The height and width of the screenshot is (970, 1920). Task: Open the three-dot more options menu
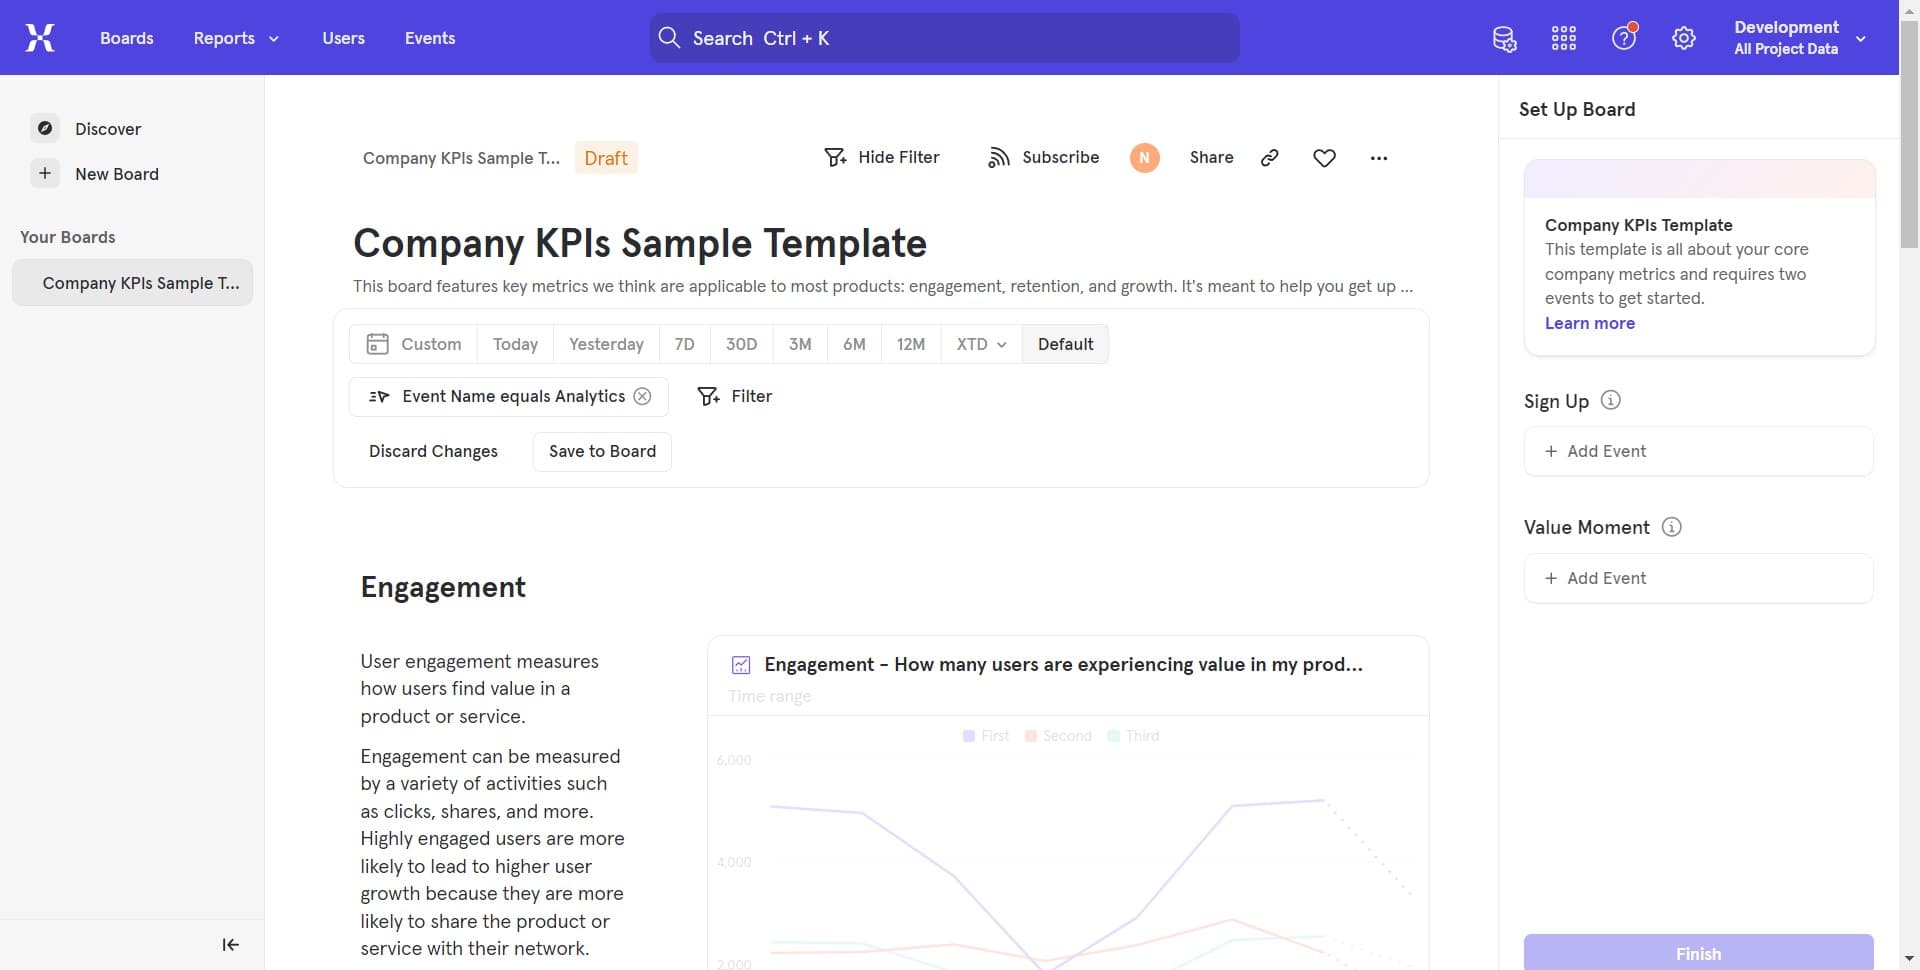1378,158
